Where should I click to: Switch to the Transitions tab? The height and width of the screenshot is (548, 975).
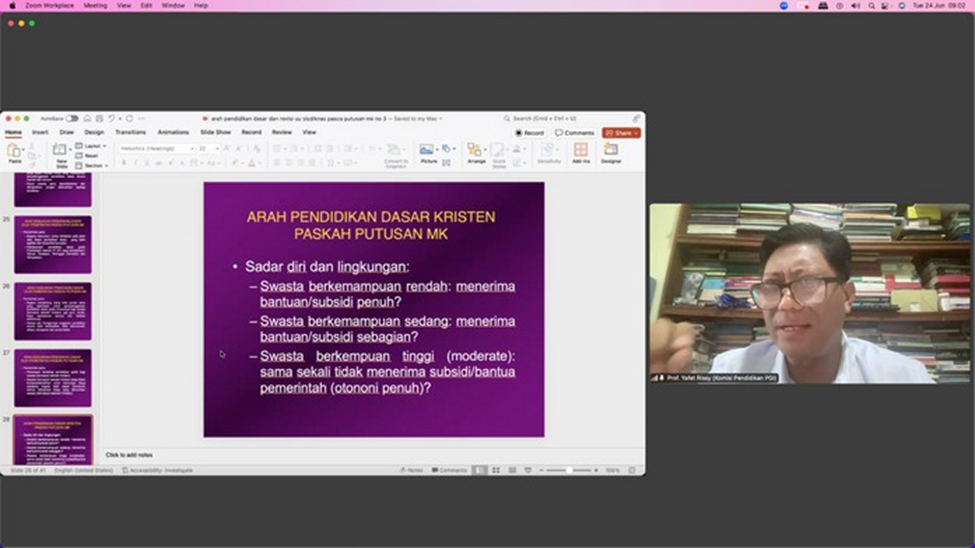[x=130, y=132]
